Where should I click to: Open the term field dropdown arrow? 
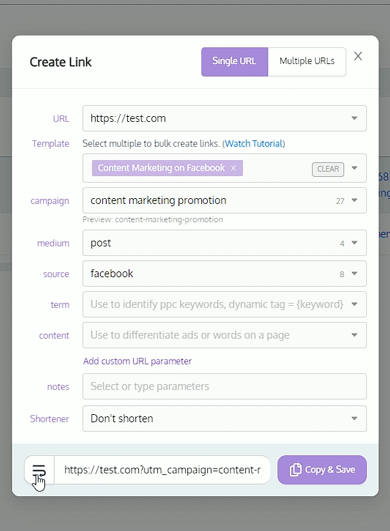click(x=354, y=304)
